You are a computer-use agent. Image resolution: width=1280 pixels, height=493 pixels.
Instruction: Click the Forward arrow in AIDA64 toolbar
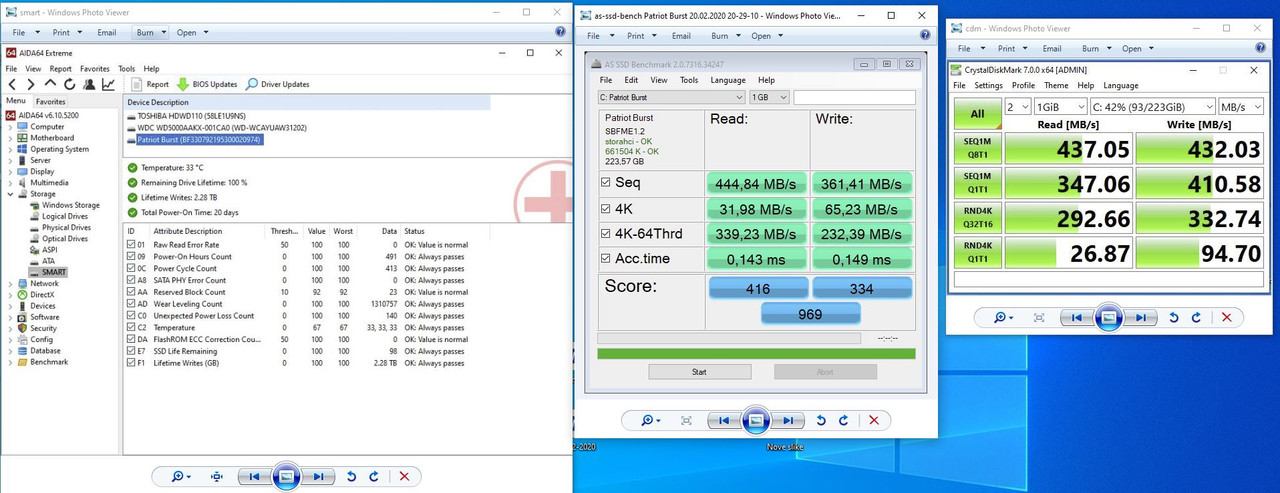30,84
